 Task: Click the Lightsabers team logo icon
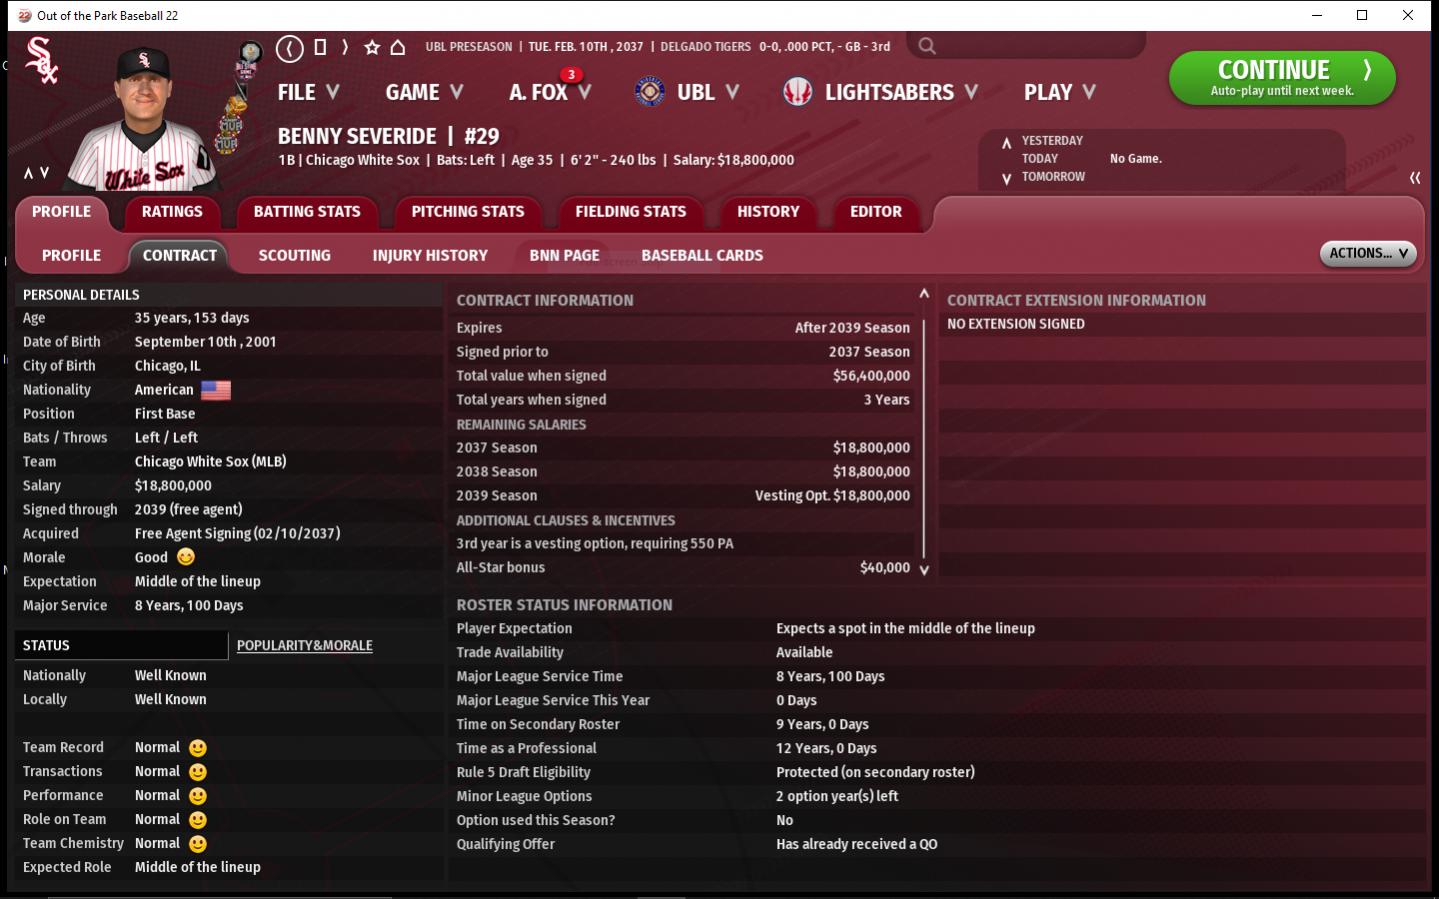798,92
